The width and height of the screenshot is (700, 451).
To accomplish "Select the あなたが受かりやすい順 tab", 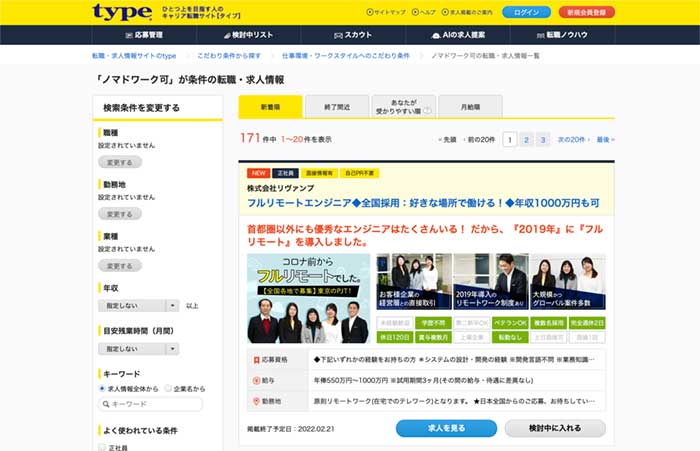I will pyautogui.click(x=404, y=107).
